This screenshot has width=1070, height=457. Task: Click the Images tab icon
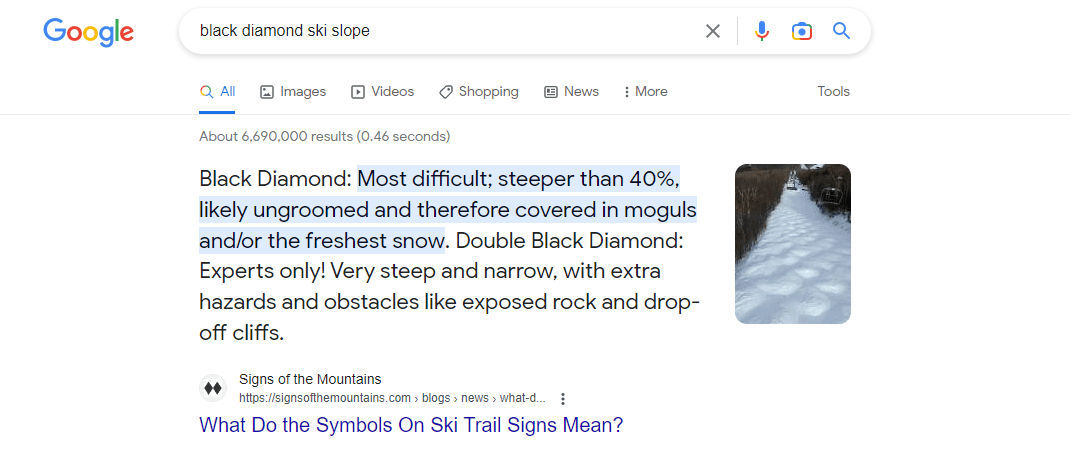[267, 92]
